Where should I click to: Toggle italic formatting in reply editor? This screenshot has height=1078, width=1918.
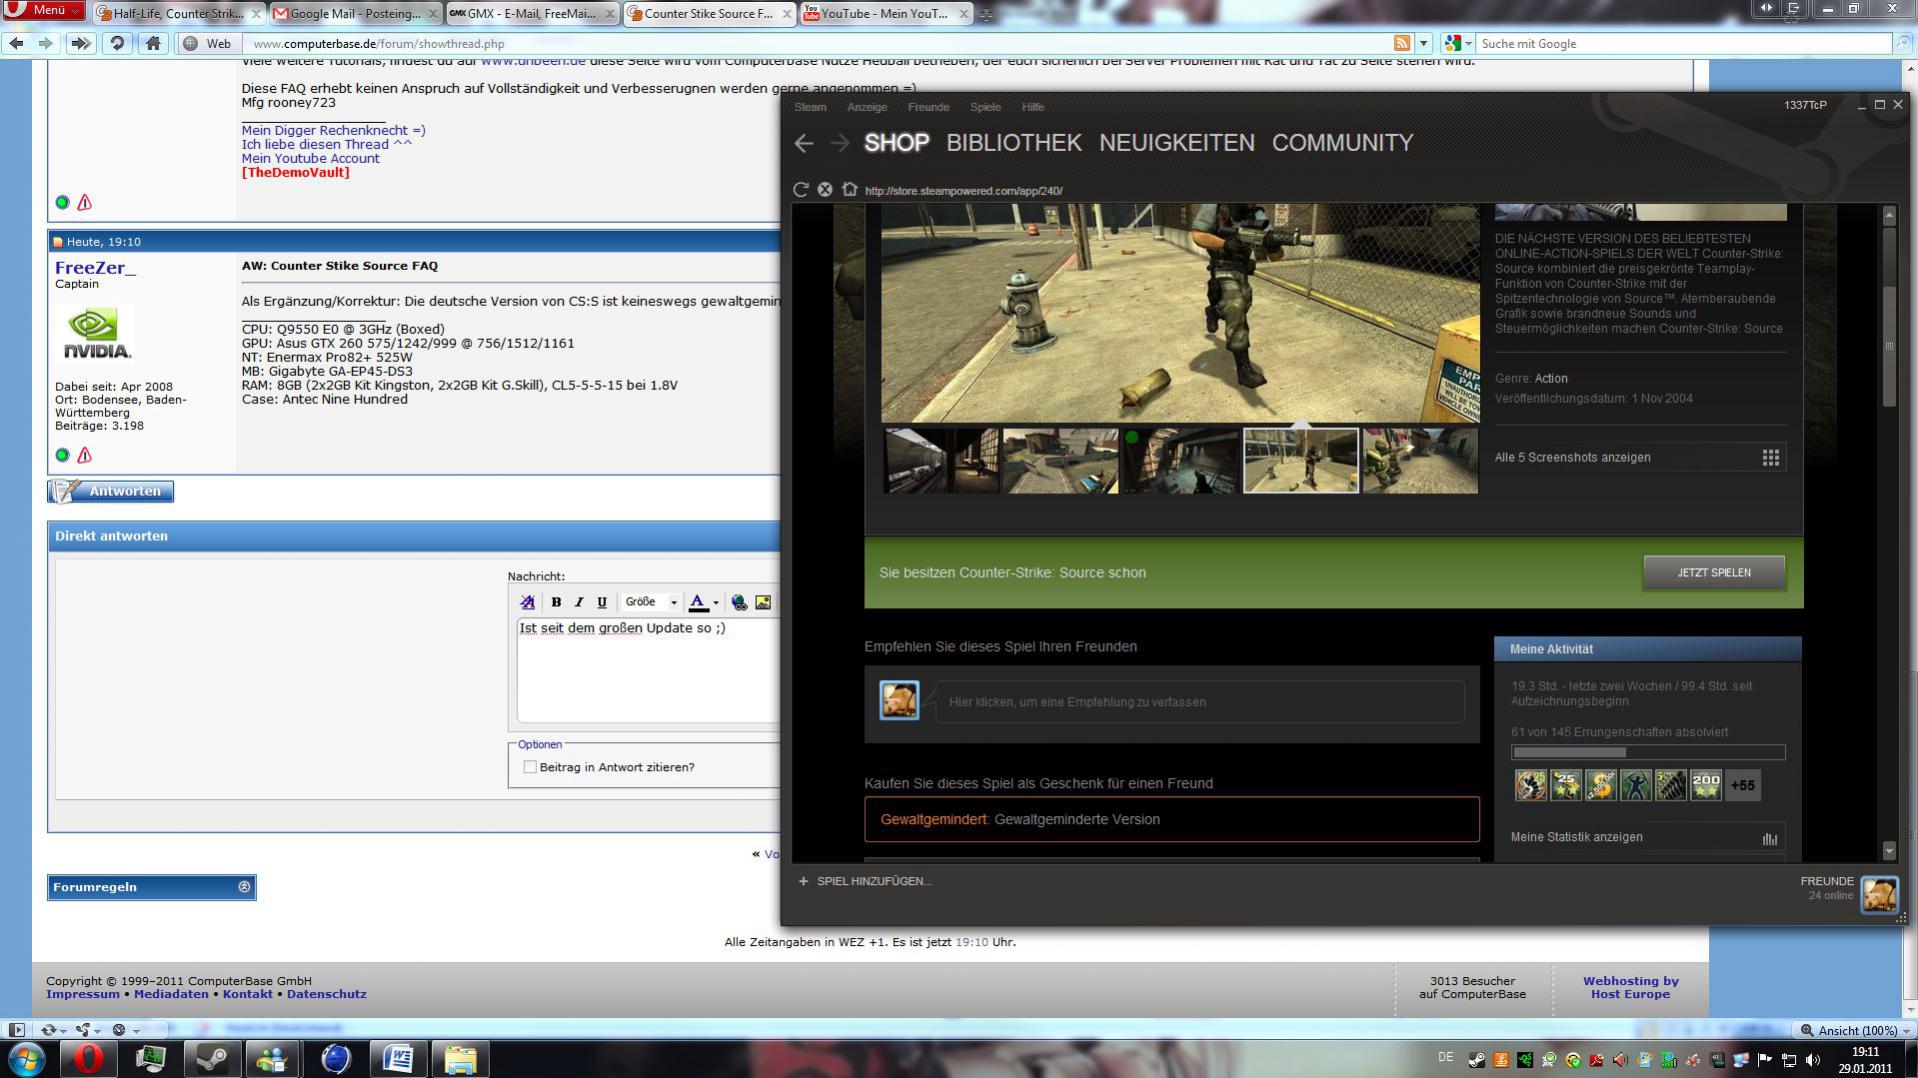(578, 602)
